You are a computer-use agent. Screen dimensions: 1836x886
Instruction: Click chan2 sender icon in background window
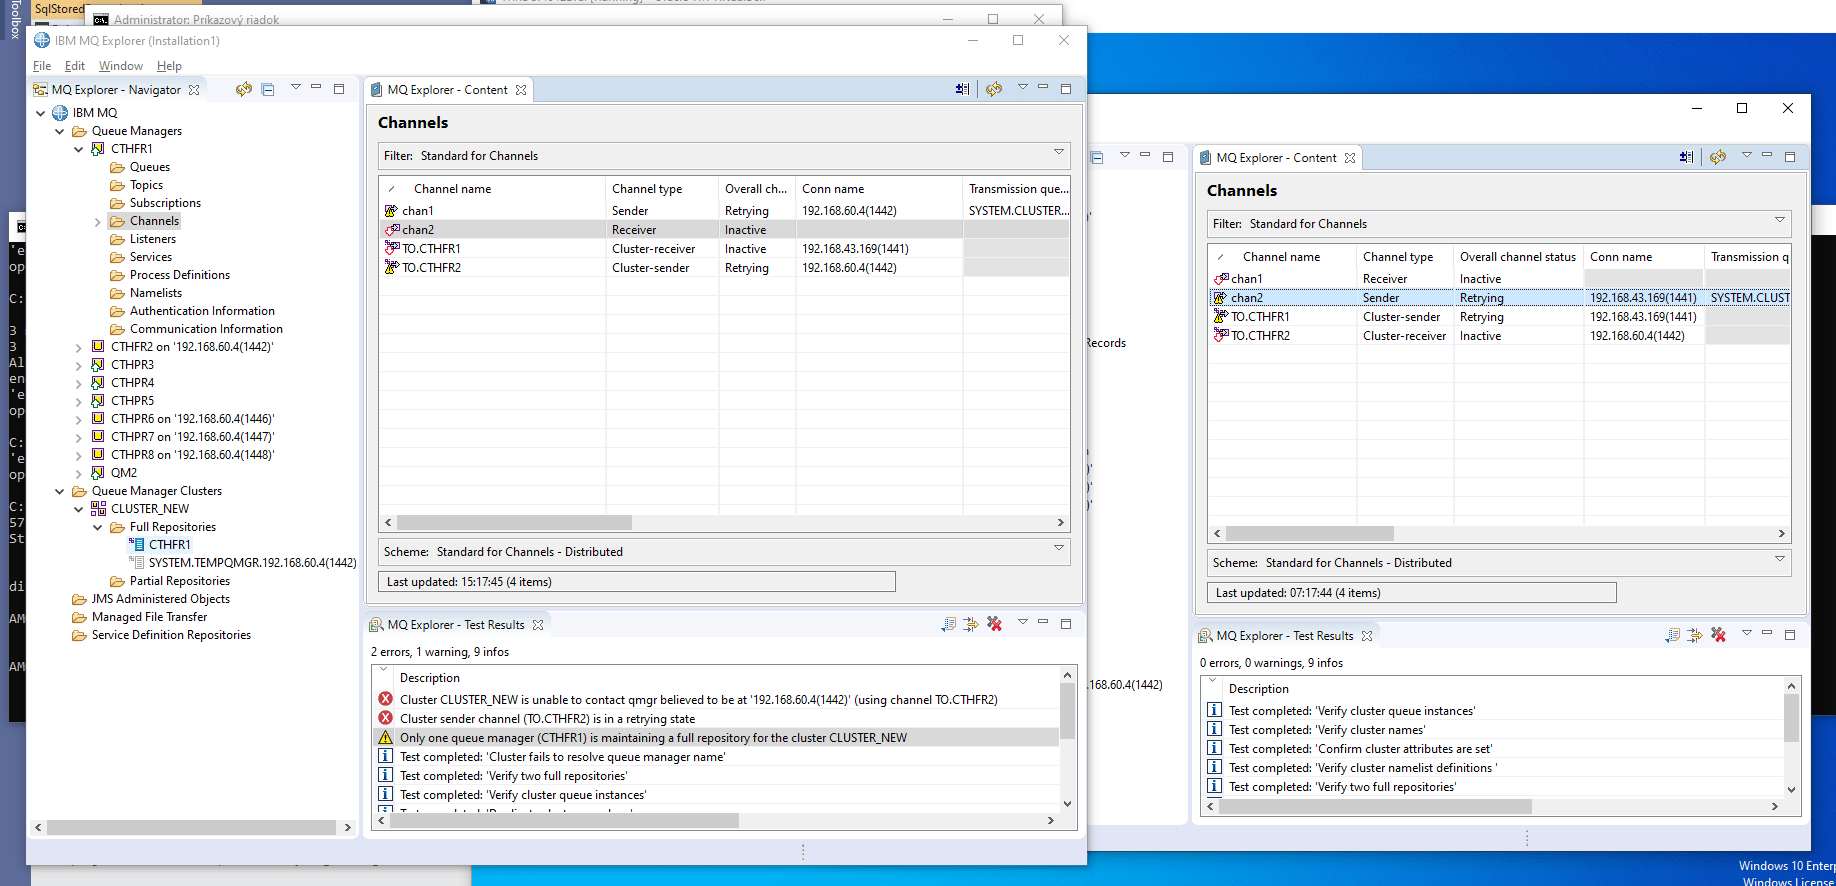pyautogui.click(x=1220, y=298)
